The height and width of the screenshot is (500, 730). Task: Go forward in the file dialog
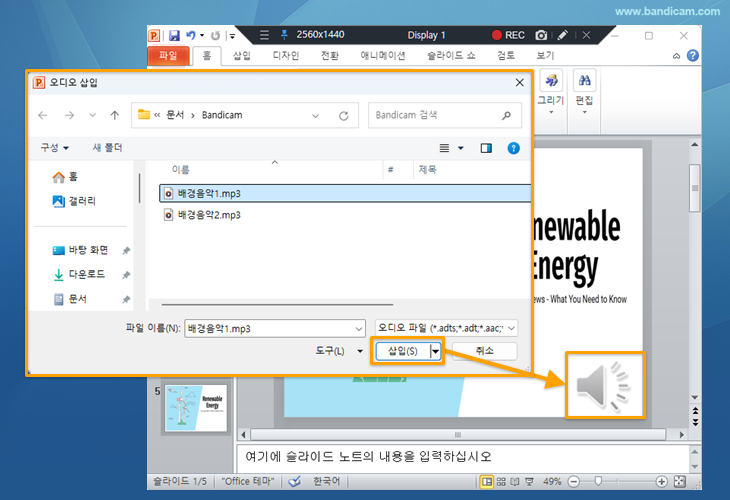pos(69,115)
